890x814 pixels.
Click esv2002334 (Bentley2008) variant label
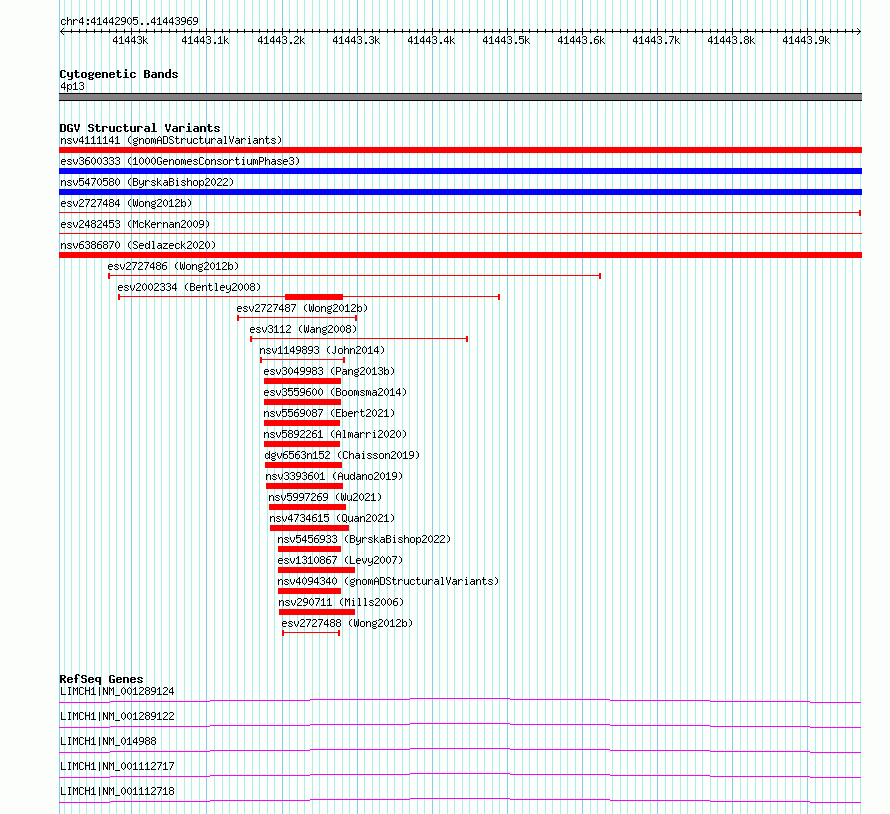click(189, 287)
